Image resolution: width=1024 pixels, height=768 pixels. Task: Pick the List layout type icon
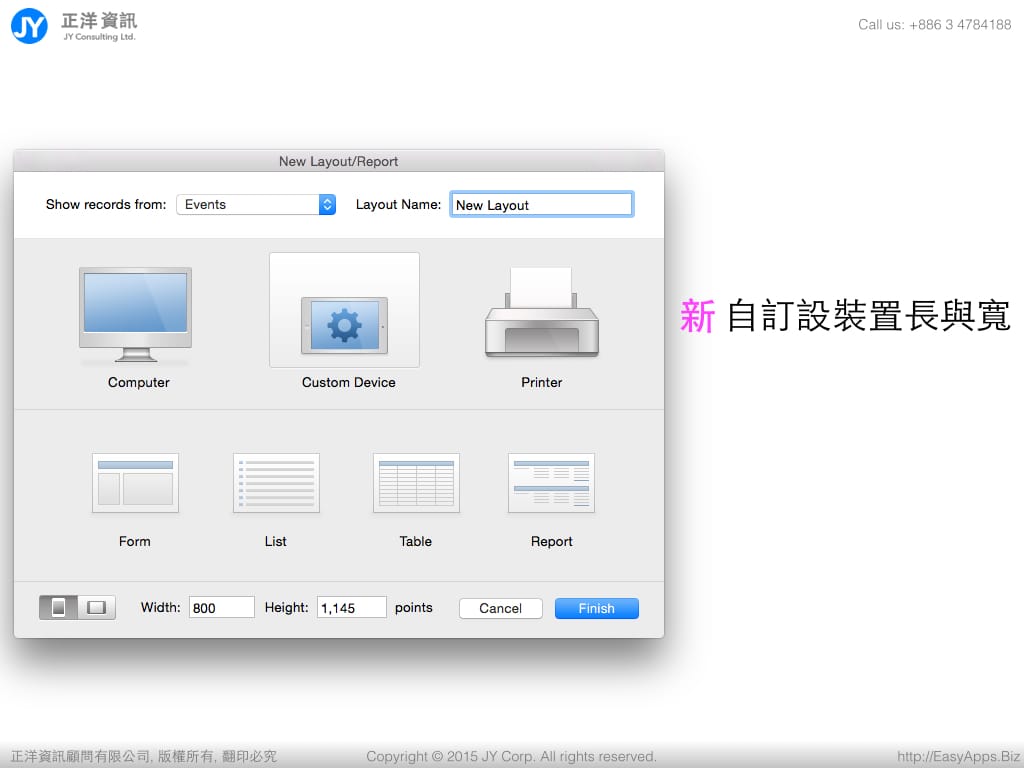pos(276,483)
